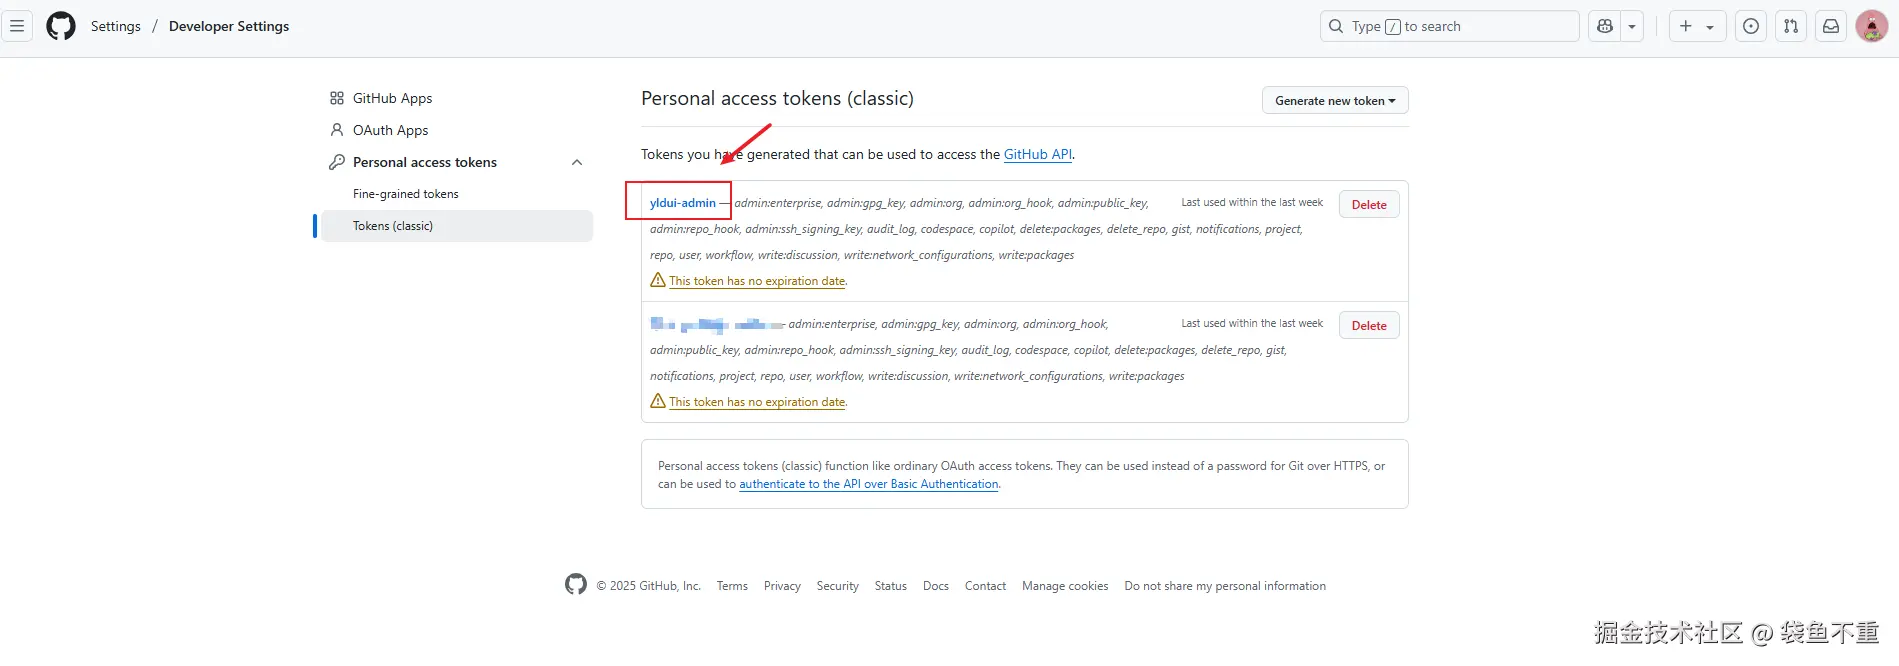Image resolution: width=1899 pixels, height=666 pixels.
Task: Open GitHub Copilot chat icon
Action: click(x=1605, y=26)
